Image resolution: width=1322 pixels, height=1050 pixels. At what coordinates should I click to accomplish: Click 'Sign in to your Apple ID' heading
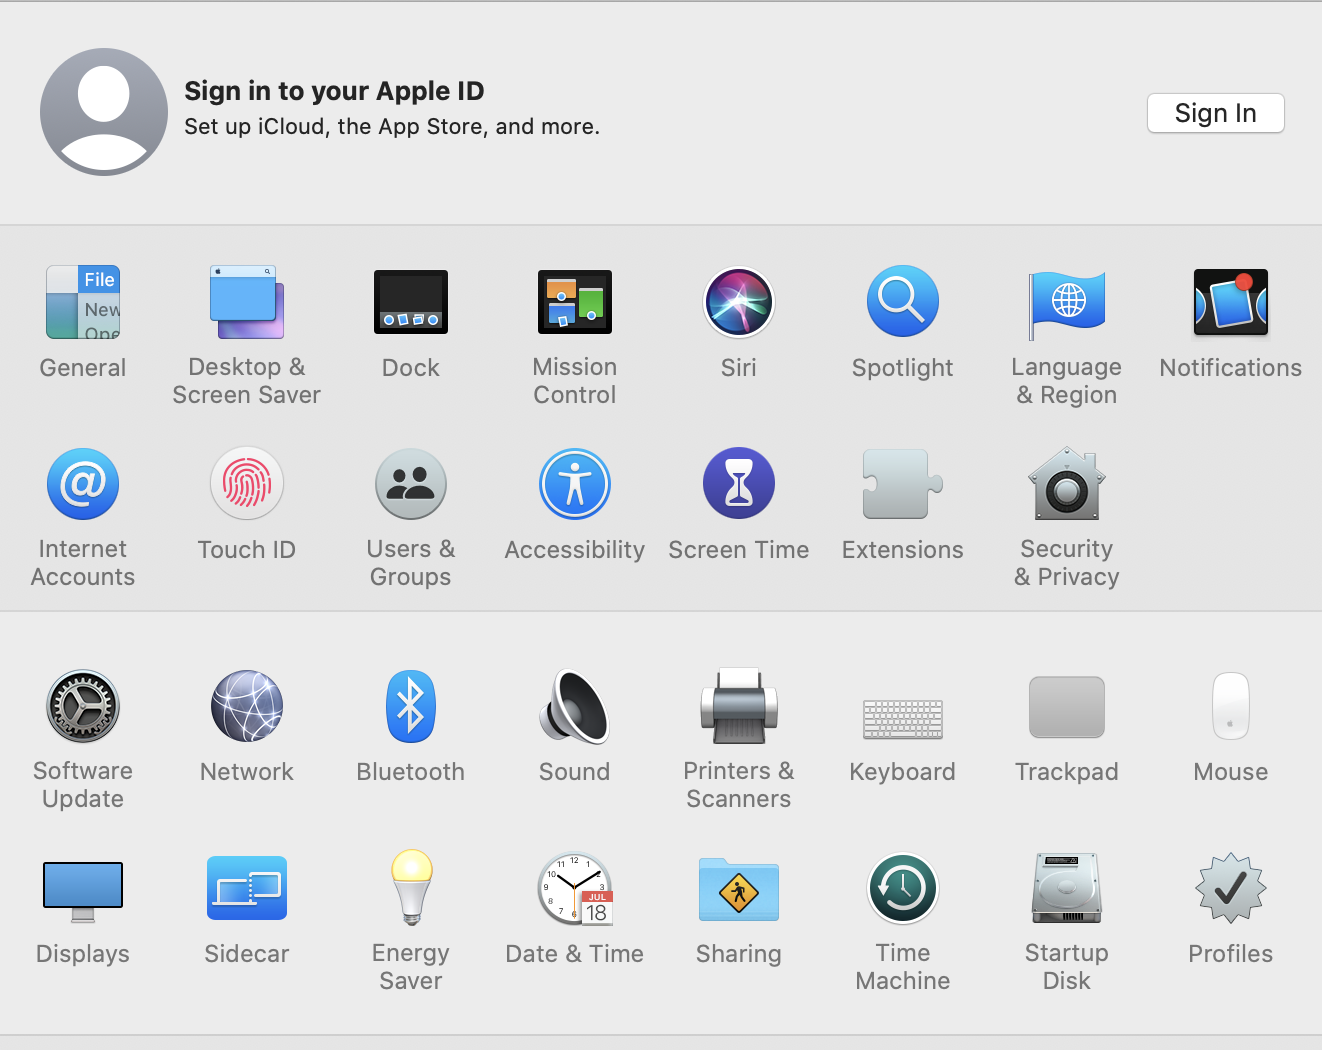pyautogui.click(x=334, y=91)
